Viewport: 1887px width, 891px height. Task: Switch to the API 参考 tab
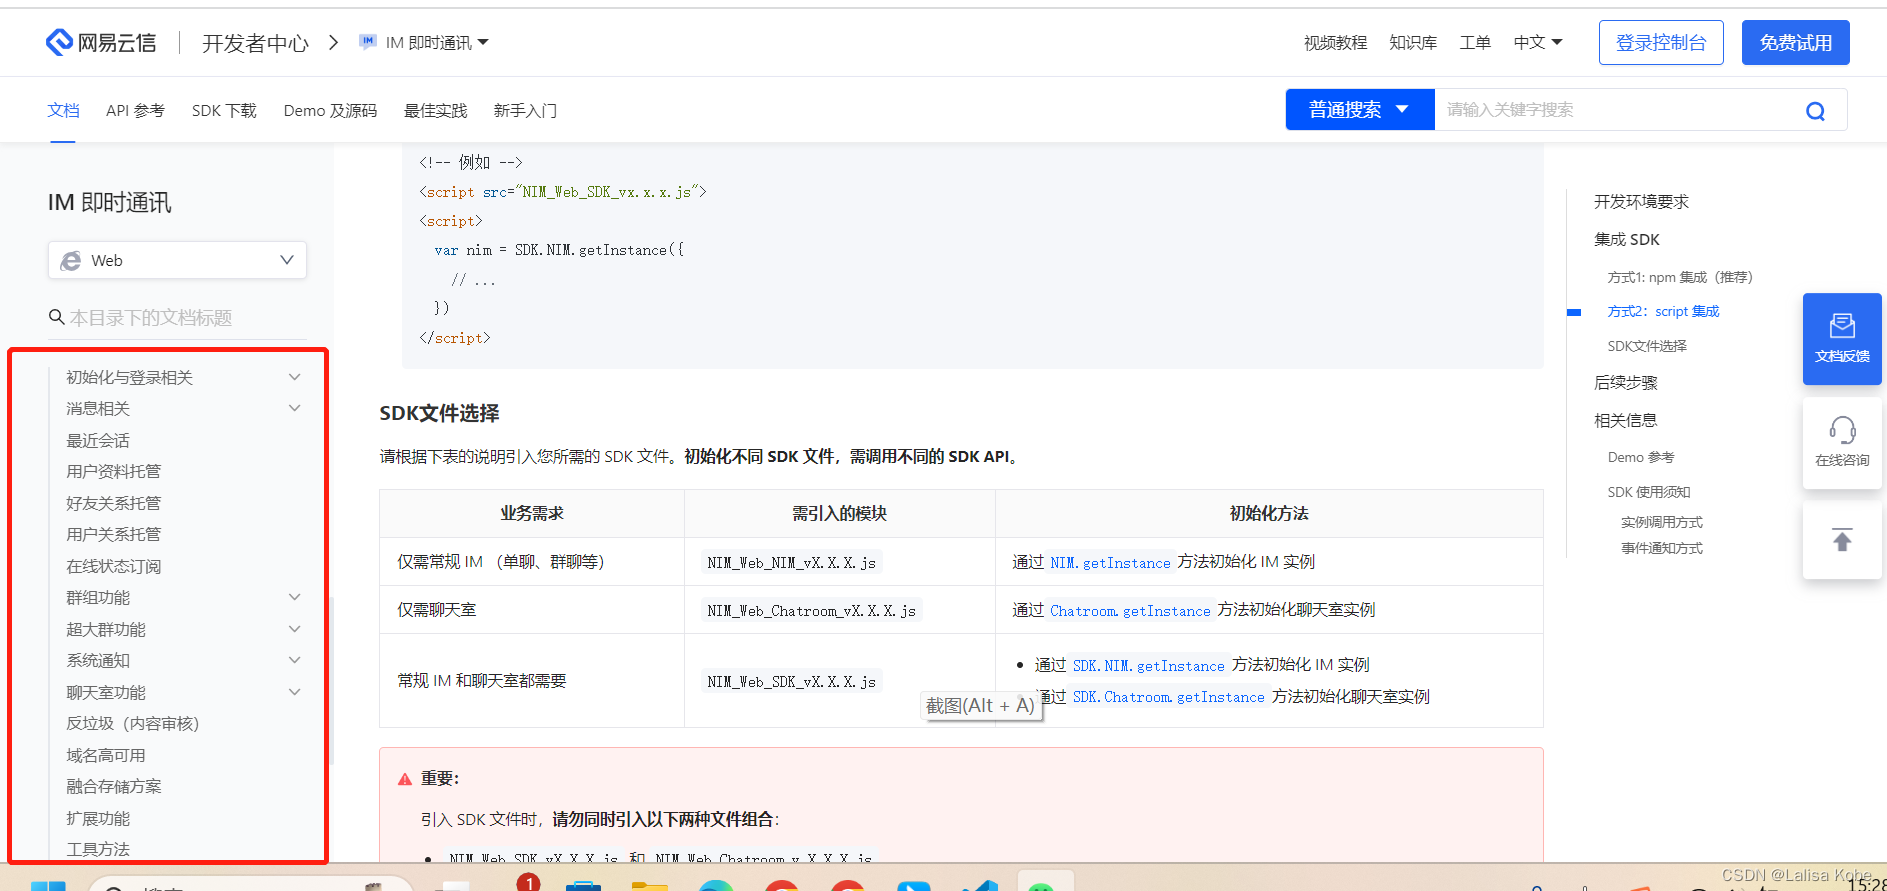coord(135,110)
